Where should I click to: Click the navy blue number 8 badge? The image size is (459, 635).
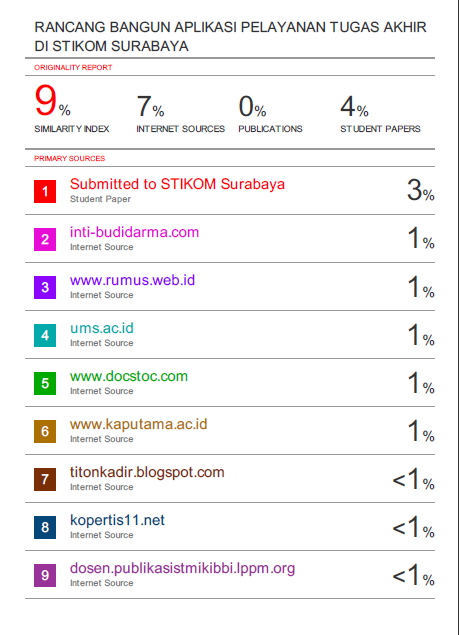[x=45, y=527]
